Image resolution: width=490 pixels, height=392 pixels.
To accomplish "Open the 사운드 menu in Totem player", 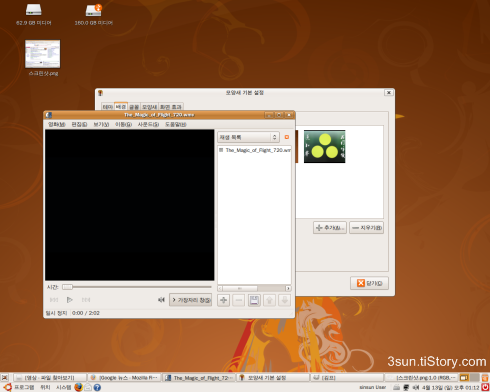I will click(x=148, y=124).
